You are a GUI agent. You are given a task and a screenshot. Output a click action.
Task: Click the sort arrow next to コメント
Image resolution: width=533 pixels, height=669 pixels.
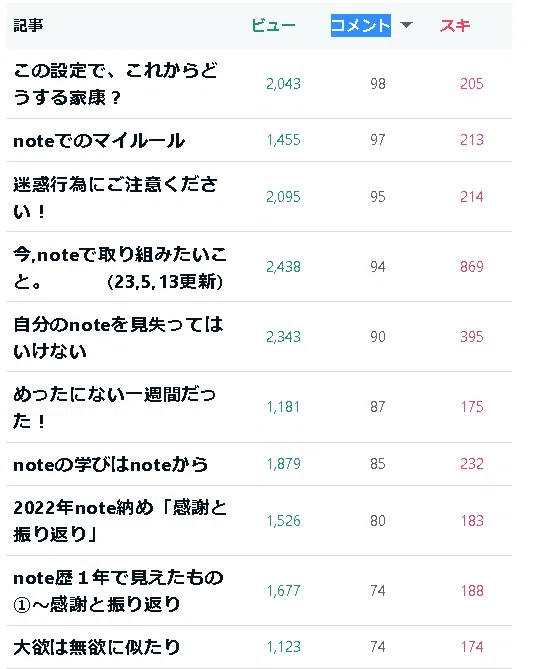click(x=406, y=25)
